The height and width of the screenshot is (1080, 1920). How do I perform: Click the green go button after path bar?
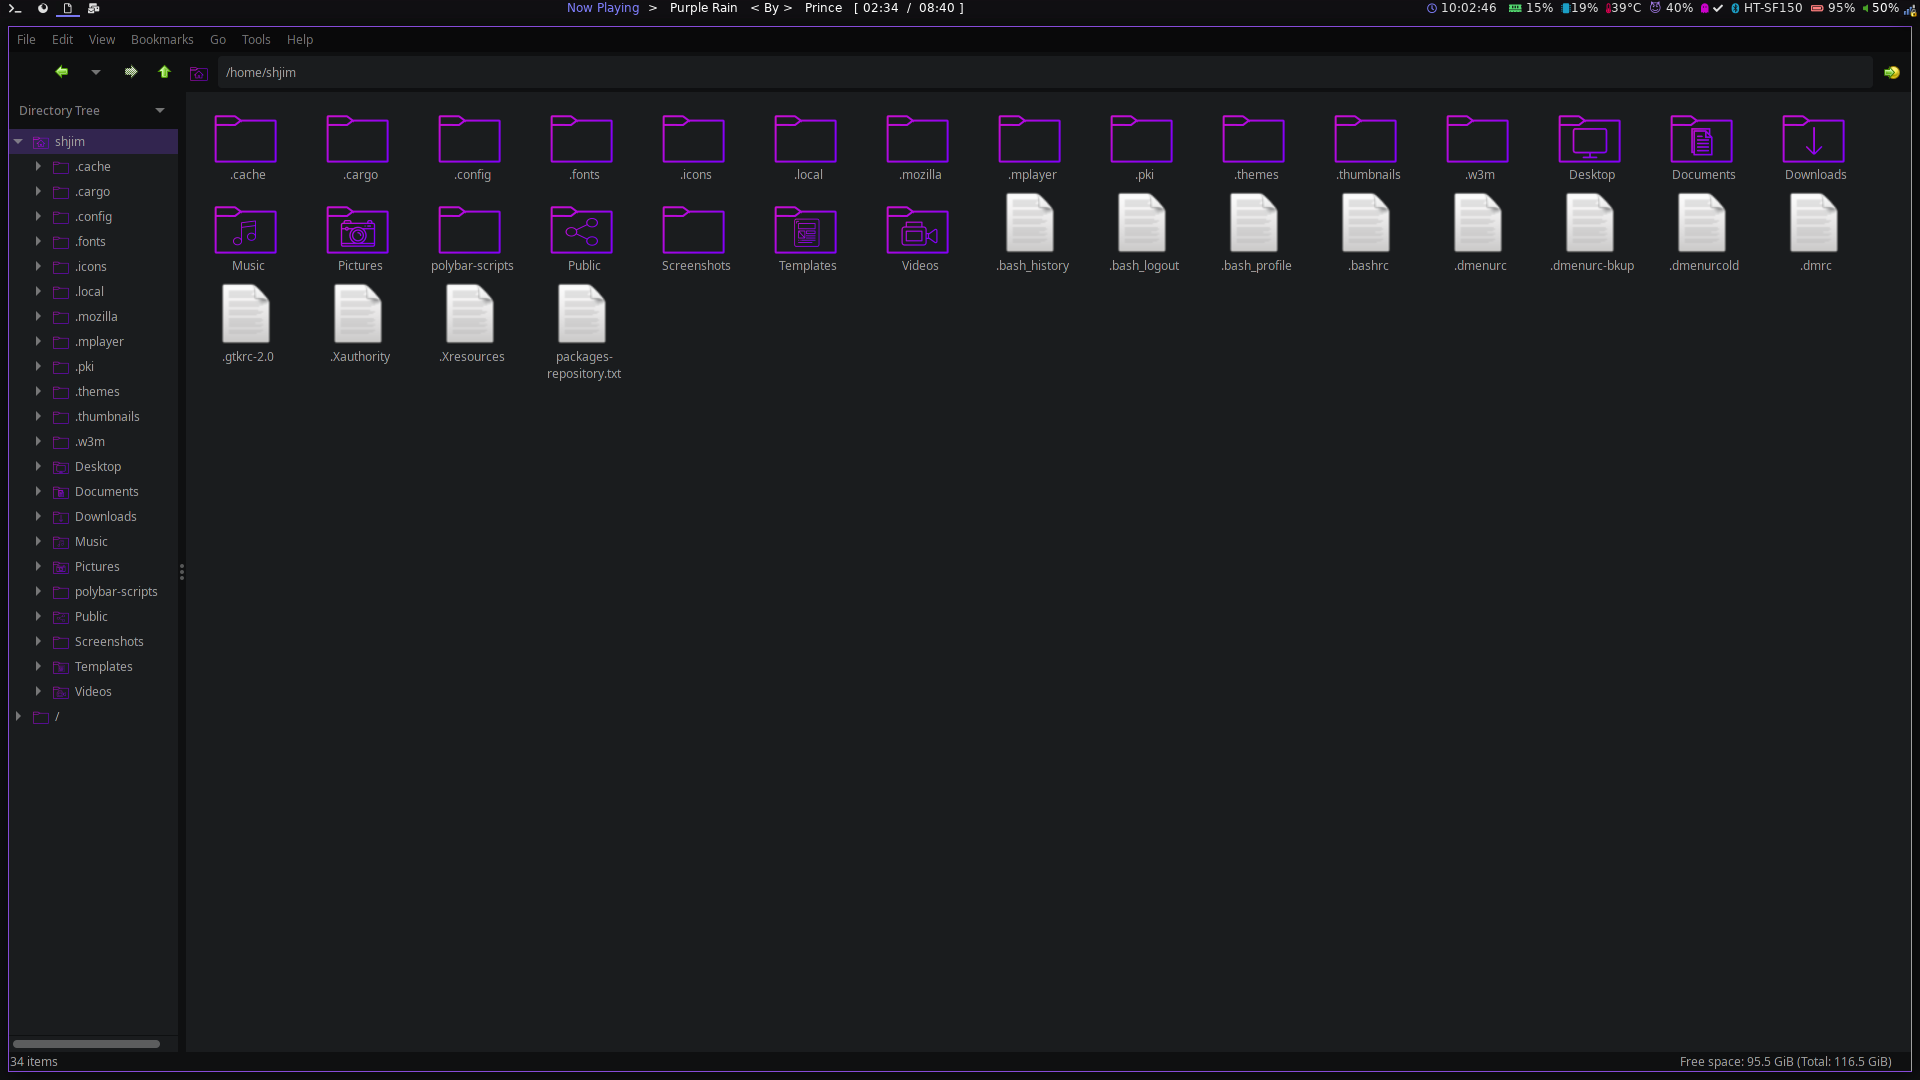pos(1893,72)
